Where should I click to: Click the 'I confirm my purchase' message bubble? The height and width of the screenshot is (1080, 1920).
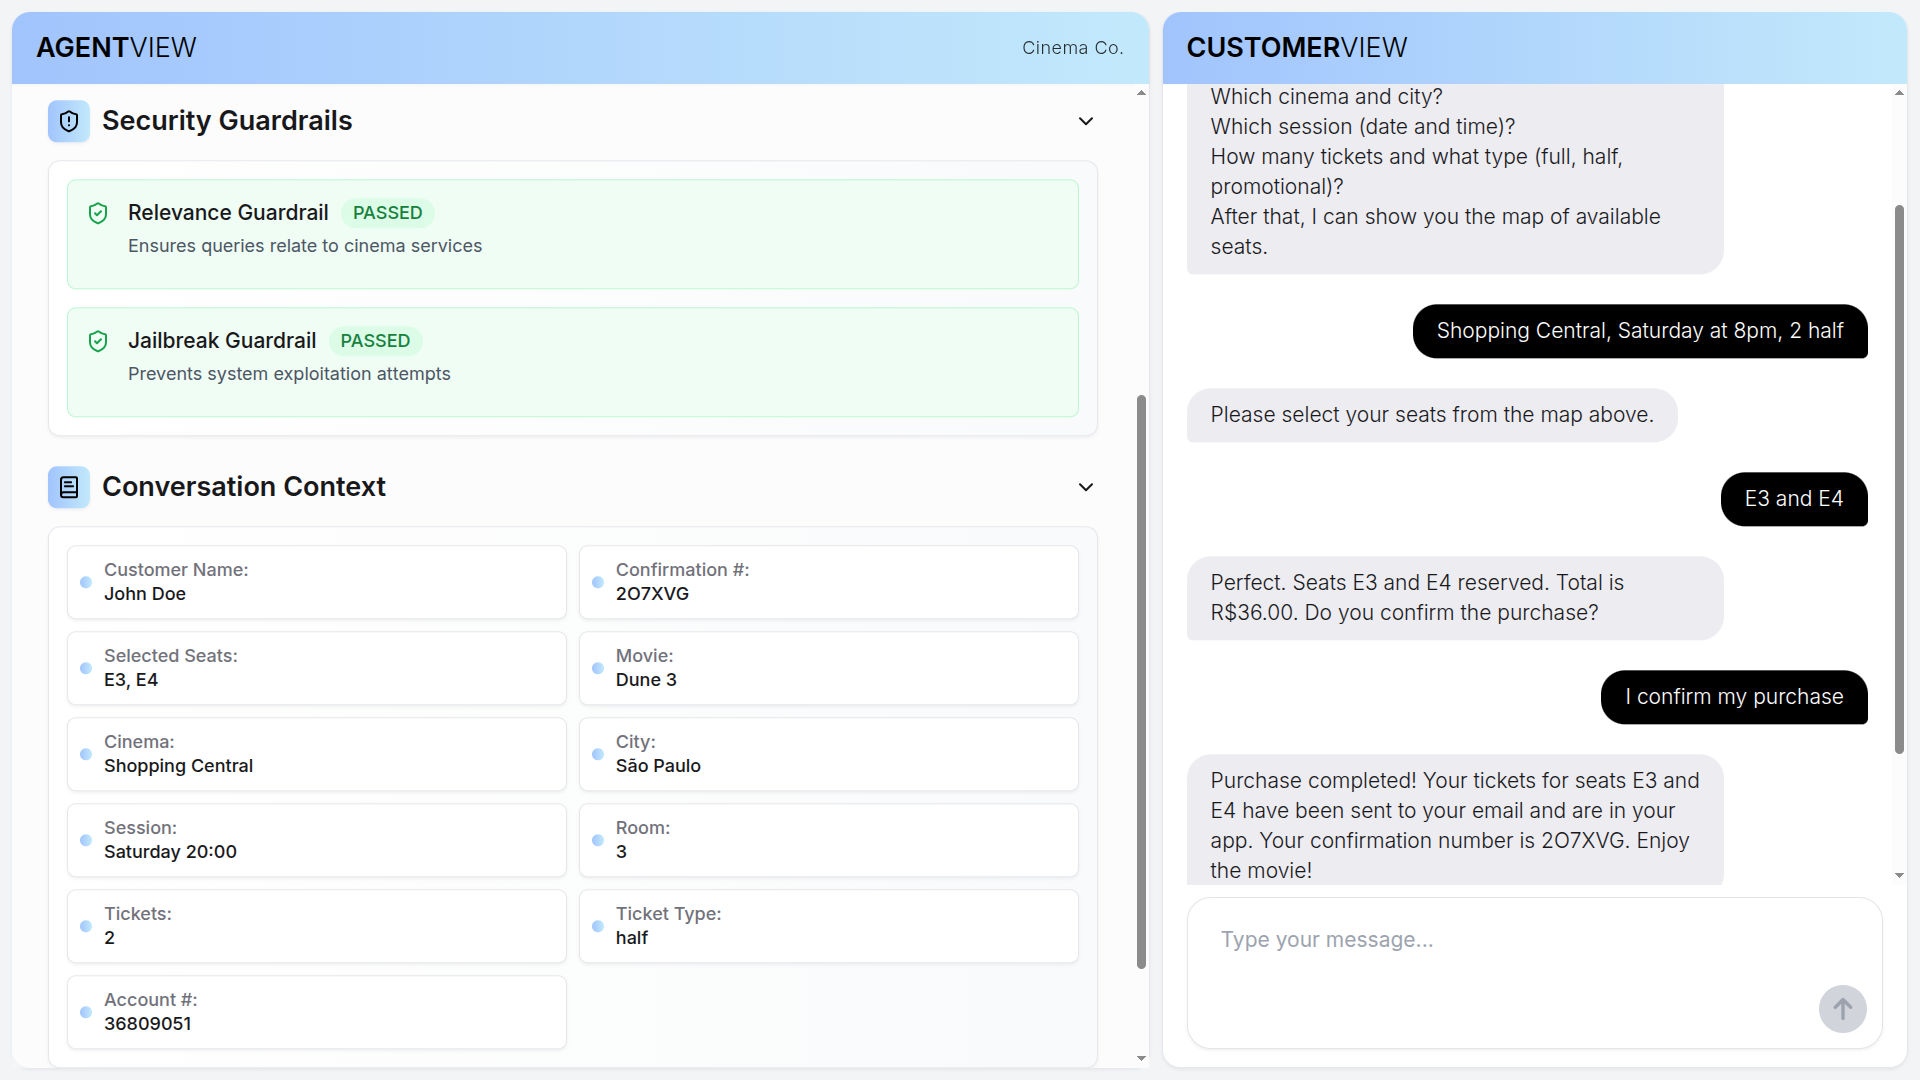(x=1733, y=697)
